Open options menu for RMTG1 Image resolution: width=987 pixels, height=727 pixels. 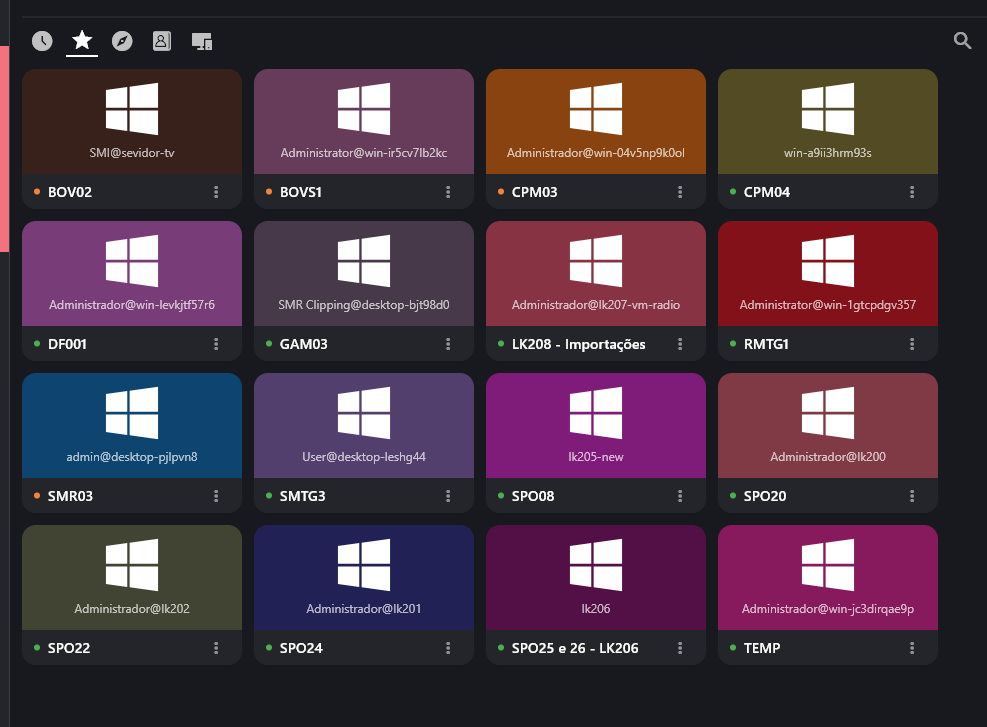click(x=912, y=344)
